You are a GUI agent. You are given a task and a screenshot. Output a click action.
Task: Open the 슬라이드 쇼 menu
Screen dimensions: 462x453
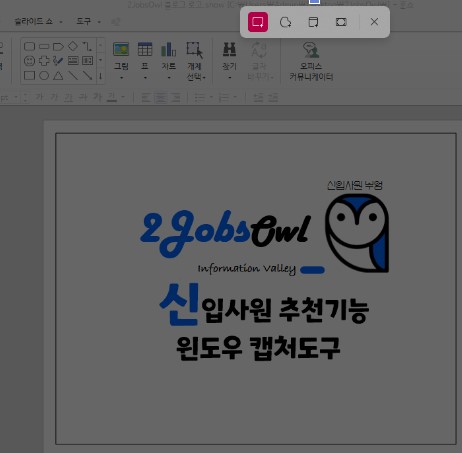(x=33, y=21)
